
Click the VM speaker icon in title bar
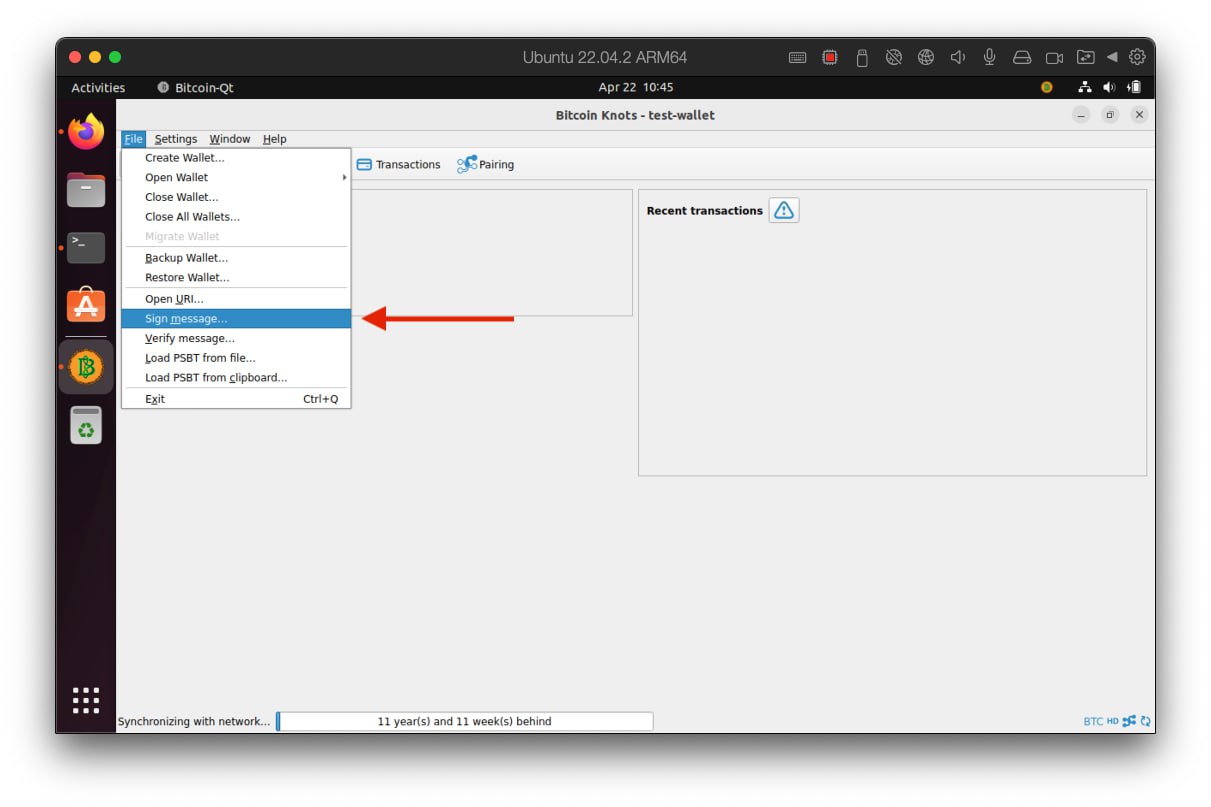pos(957,57)
